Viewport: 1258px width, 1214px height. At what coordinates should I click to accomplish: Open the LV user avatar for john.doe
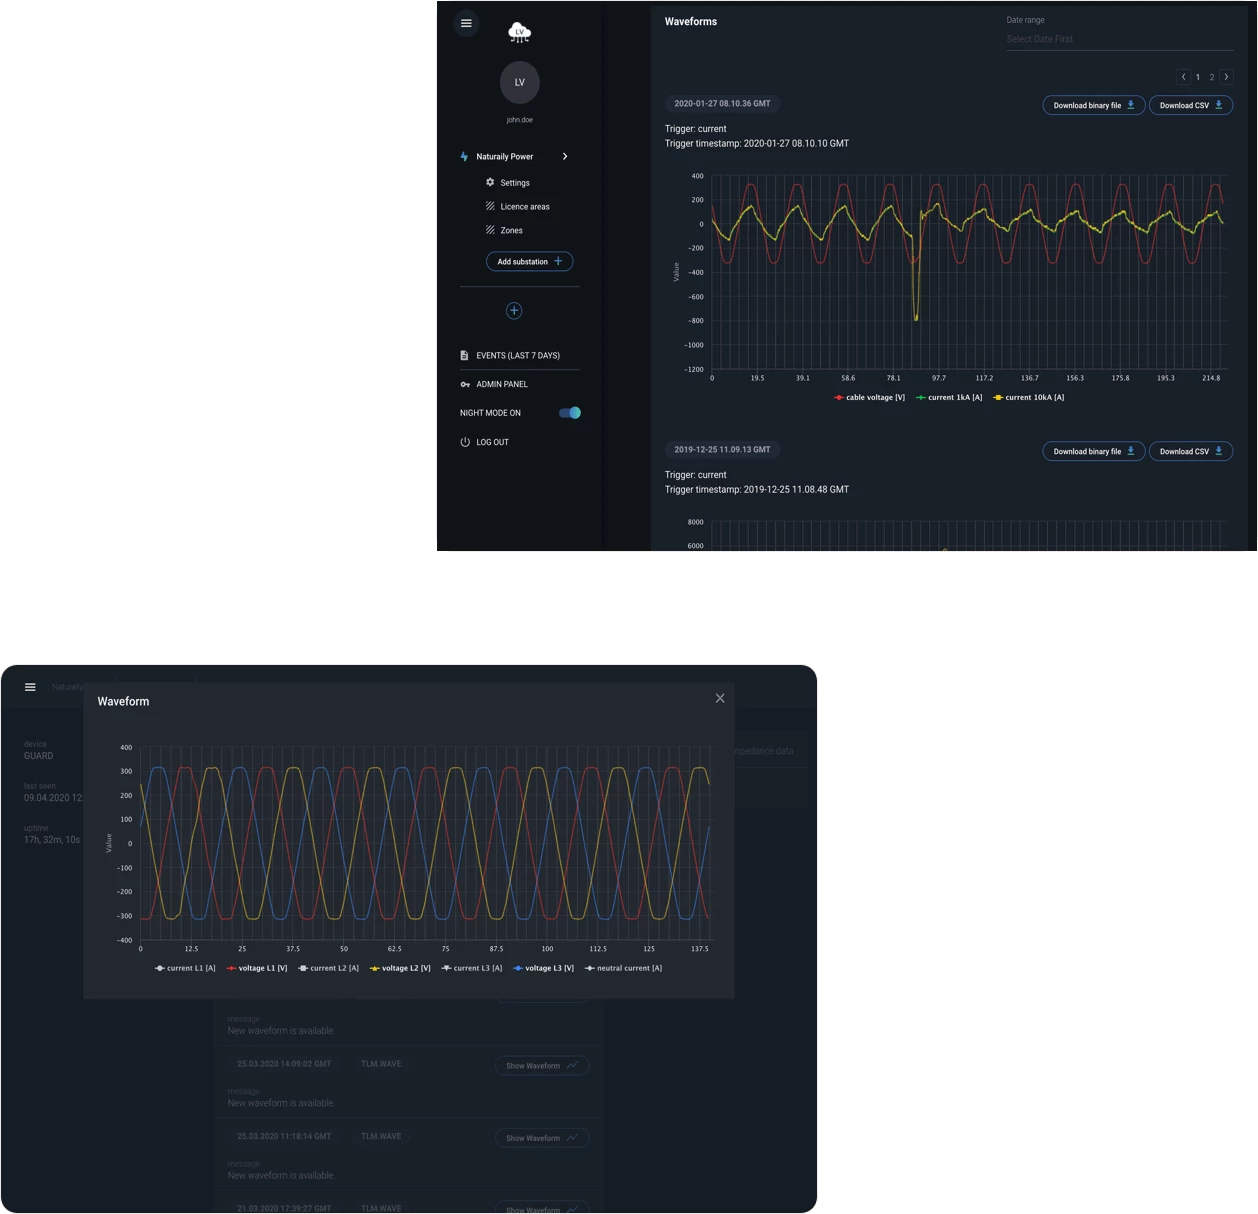(520, 82)
